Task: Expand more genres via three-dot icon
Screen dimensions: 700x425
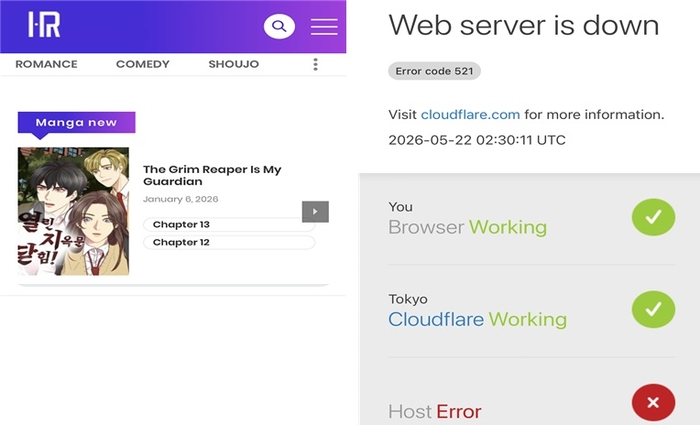Action: (316, 64)
